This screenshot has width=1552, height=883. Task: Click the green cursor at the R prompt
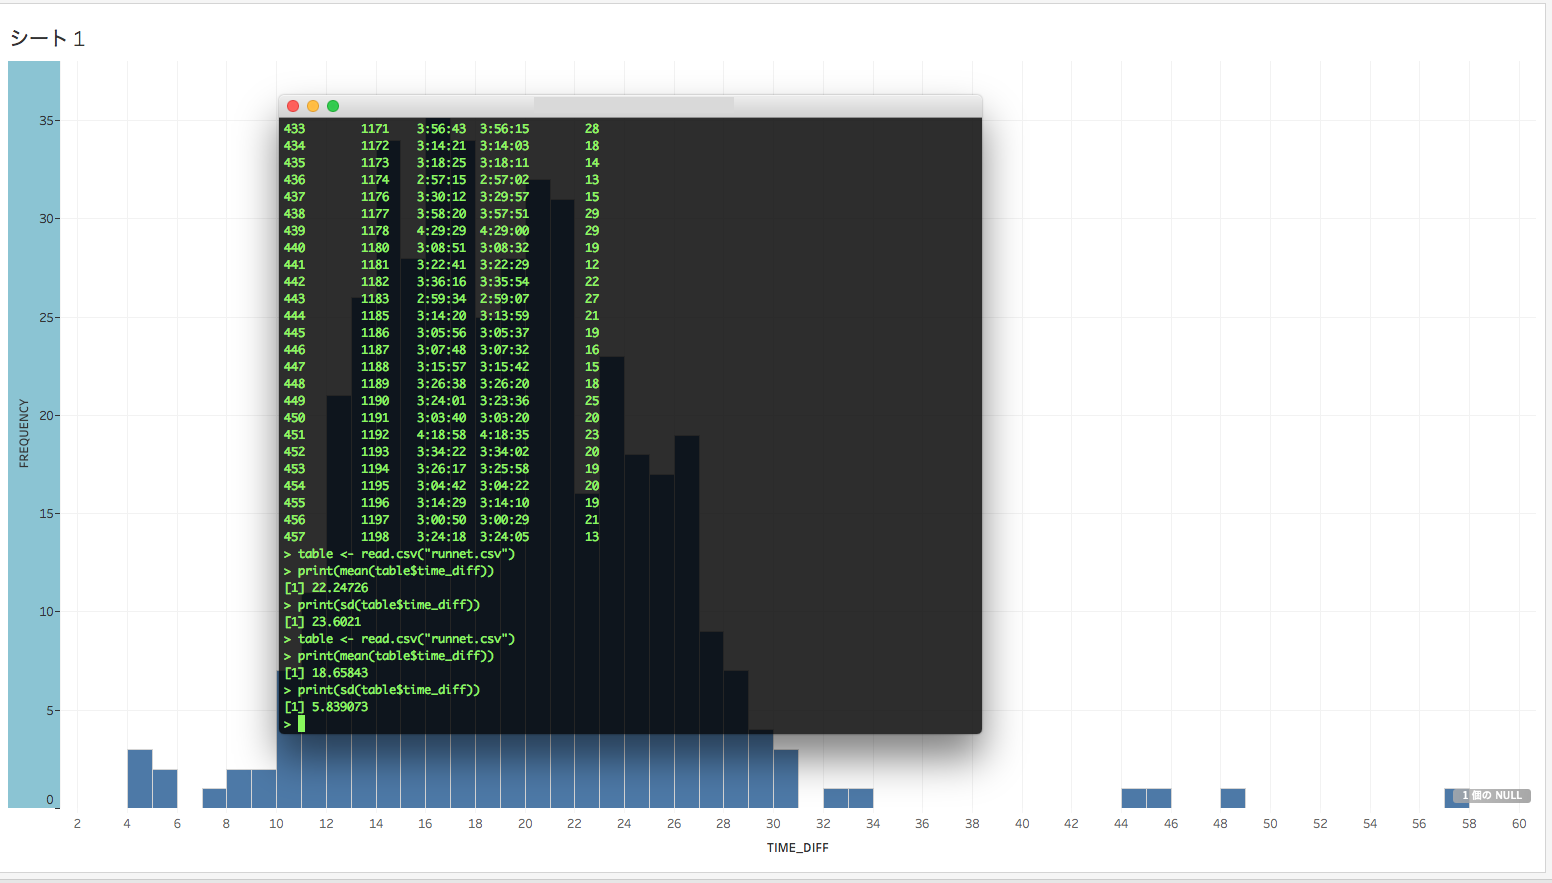coord(301,724)
